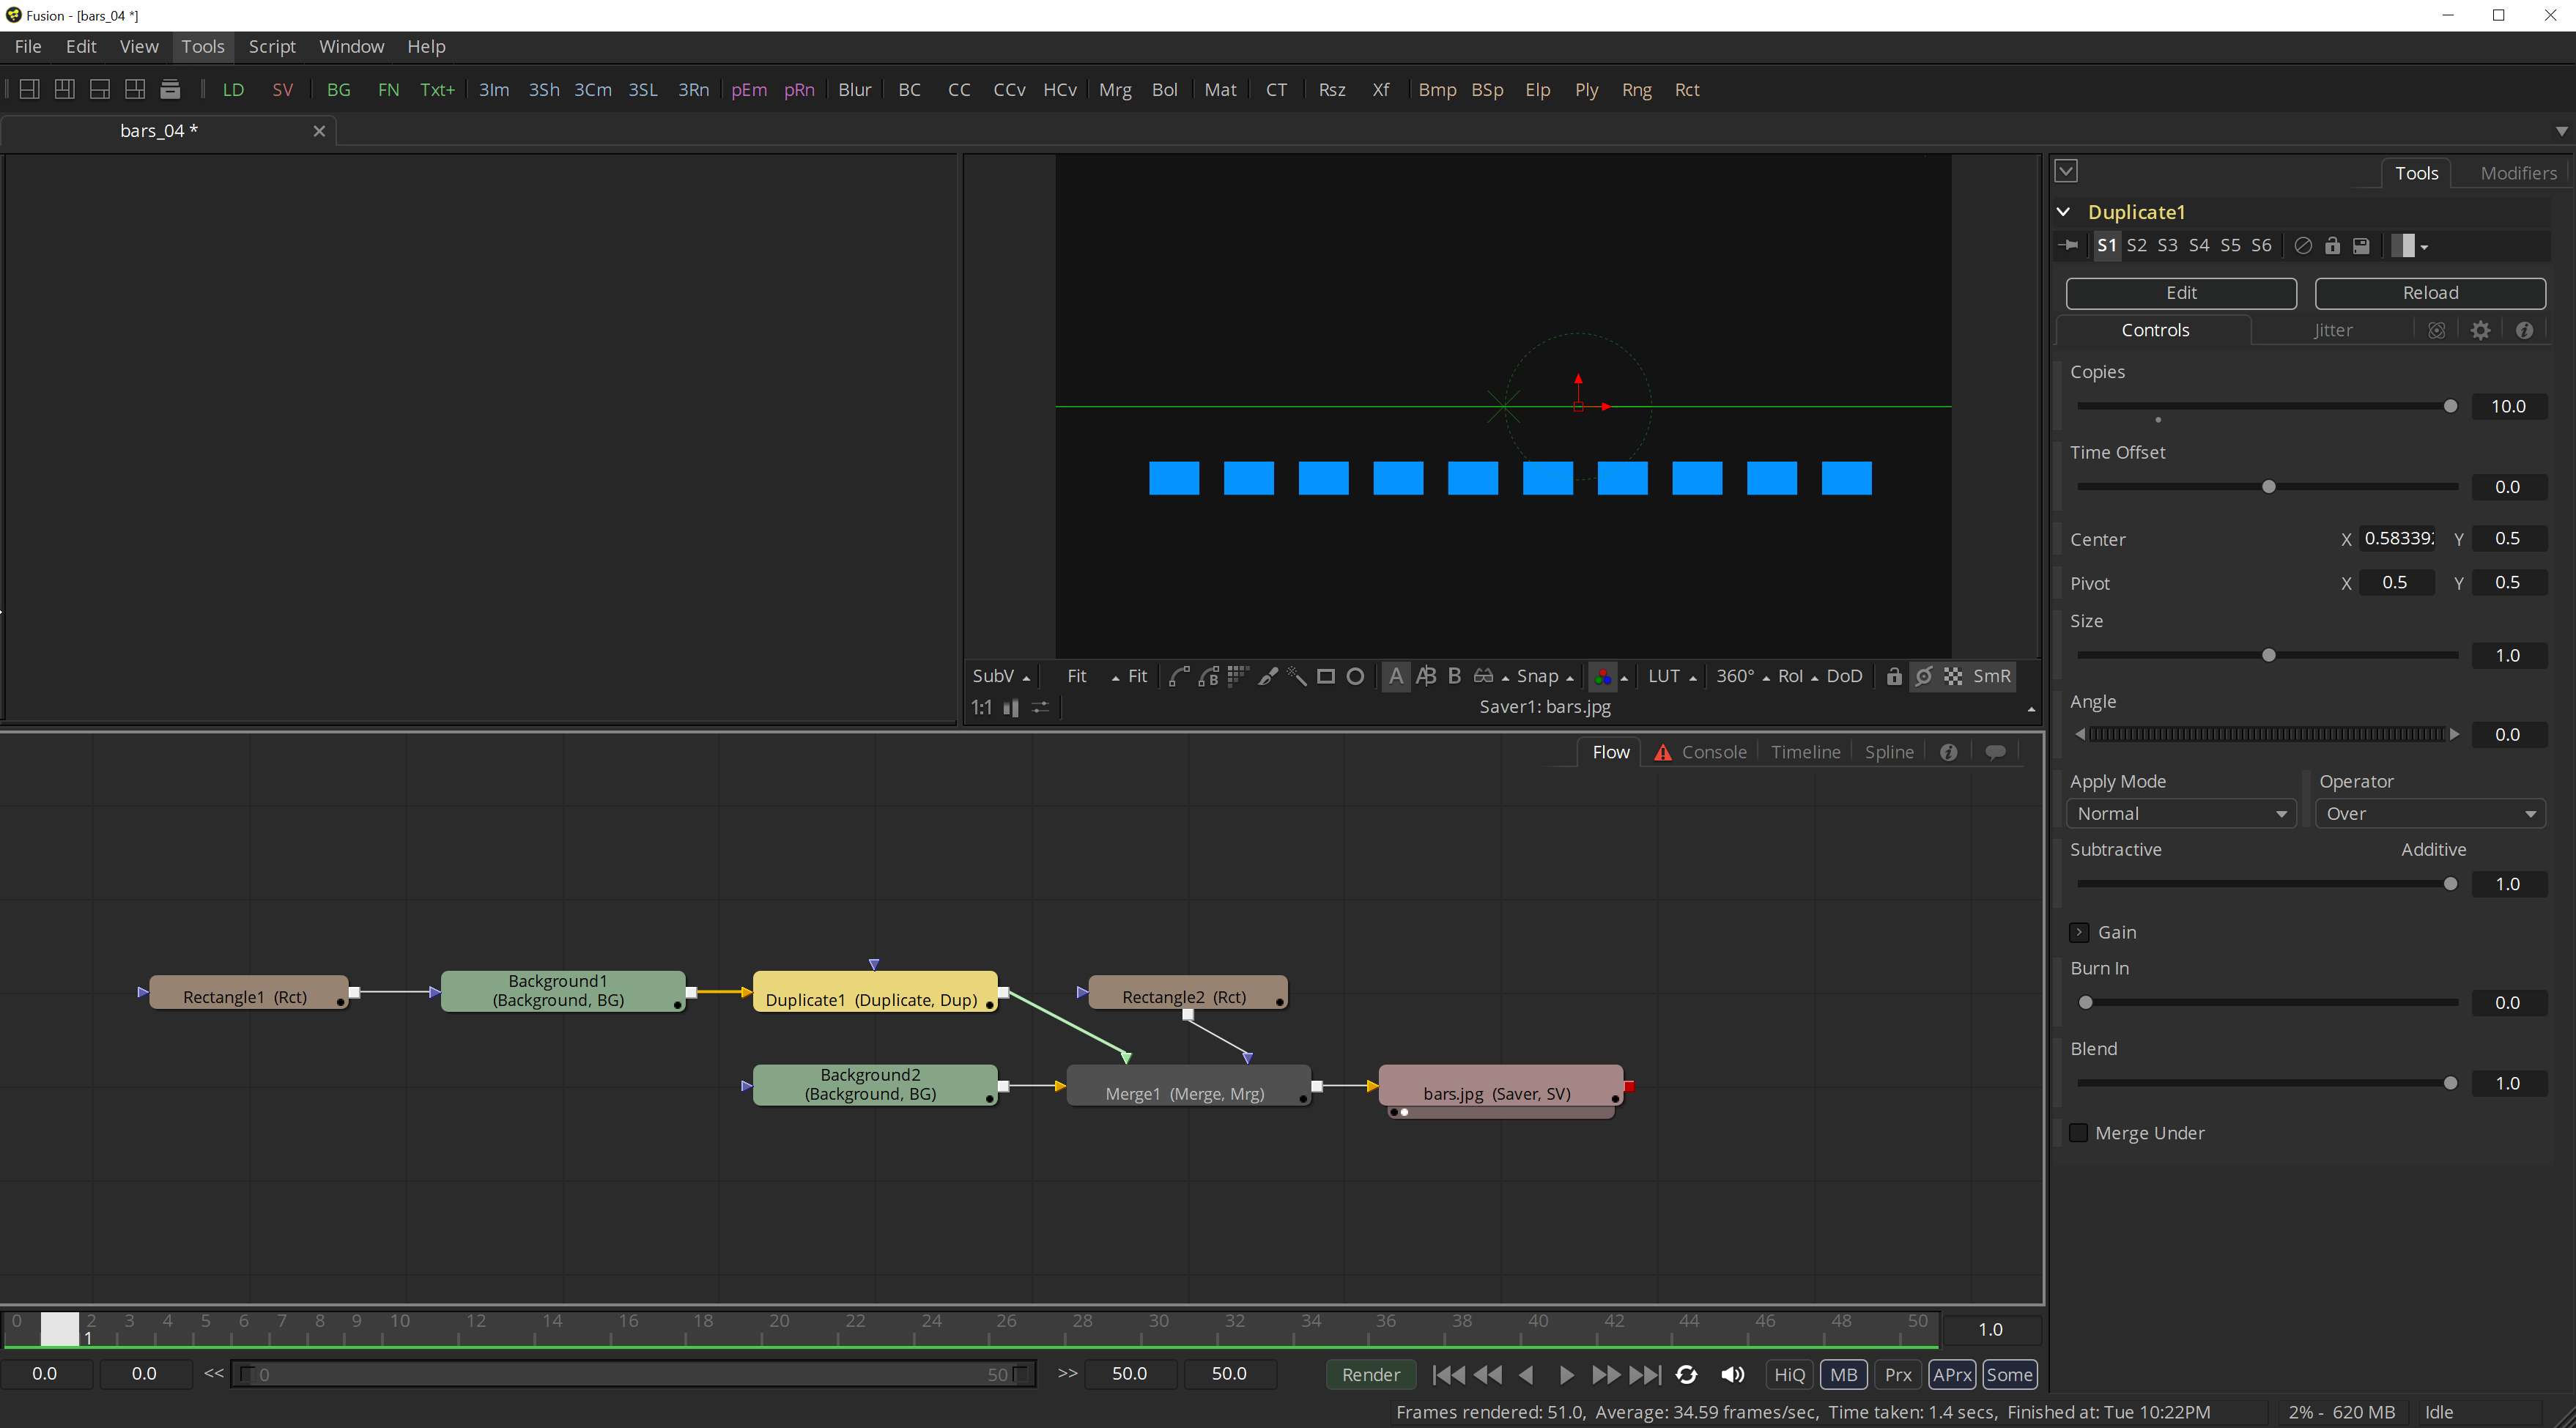Open the Operator Over dropdown
This screenshot has width=2576, height=1428.
[x=2430, y=814]
